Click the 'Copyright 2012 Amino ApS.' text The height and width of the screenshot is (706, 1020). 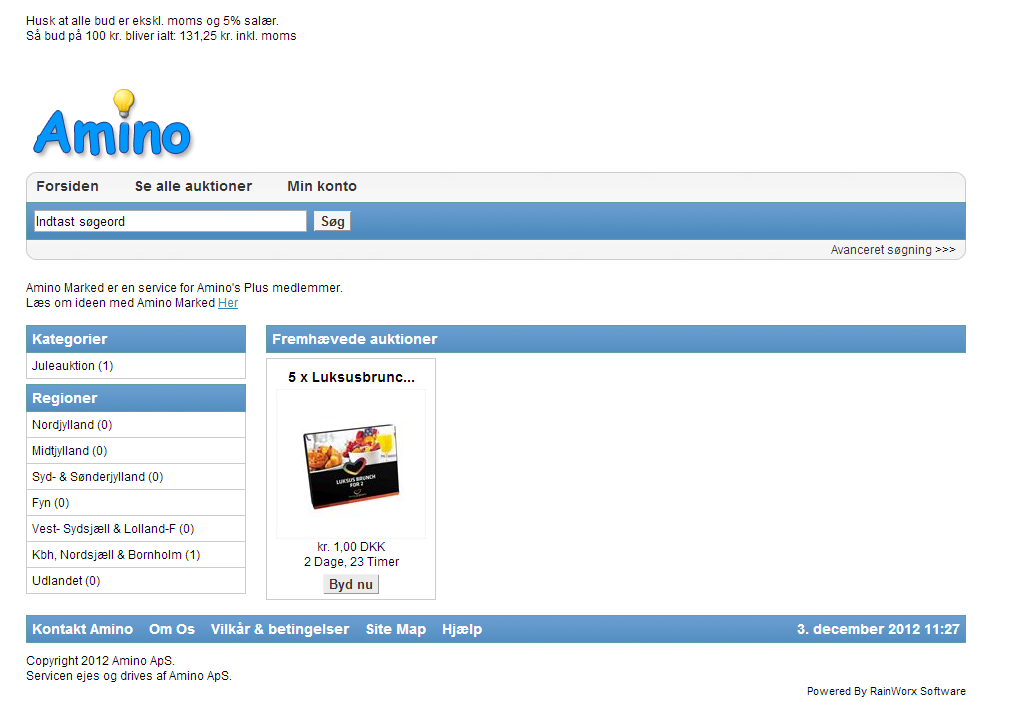pos(100,661)
